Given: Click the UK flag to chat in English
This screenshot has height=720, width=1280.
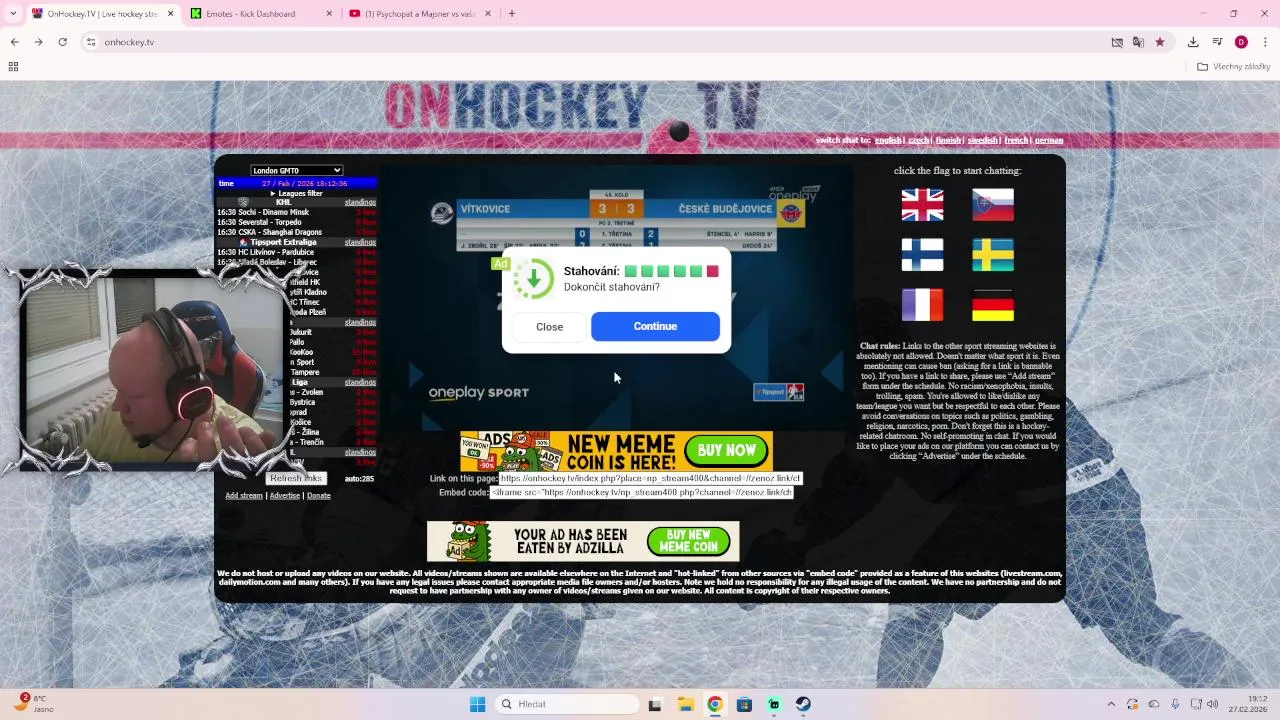Looking at the screenshot, I should 922,205.
